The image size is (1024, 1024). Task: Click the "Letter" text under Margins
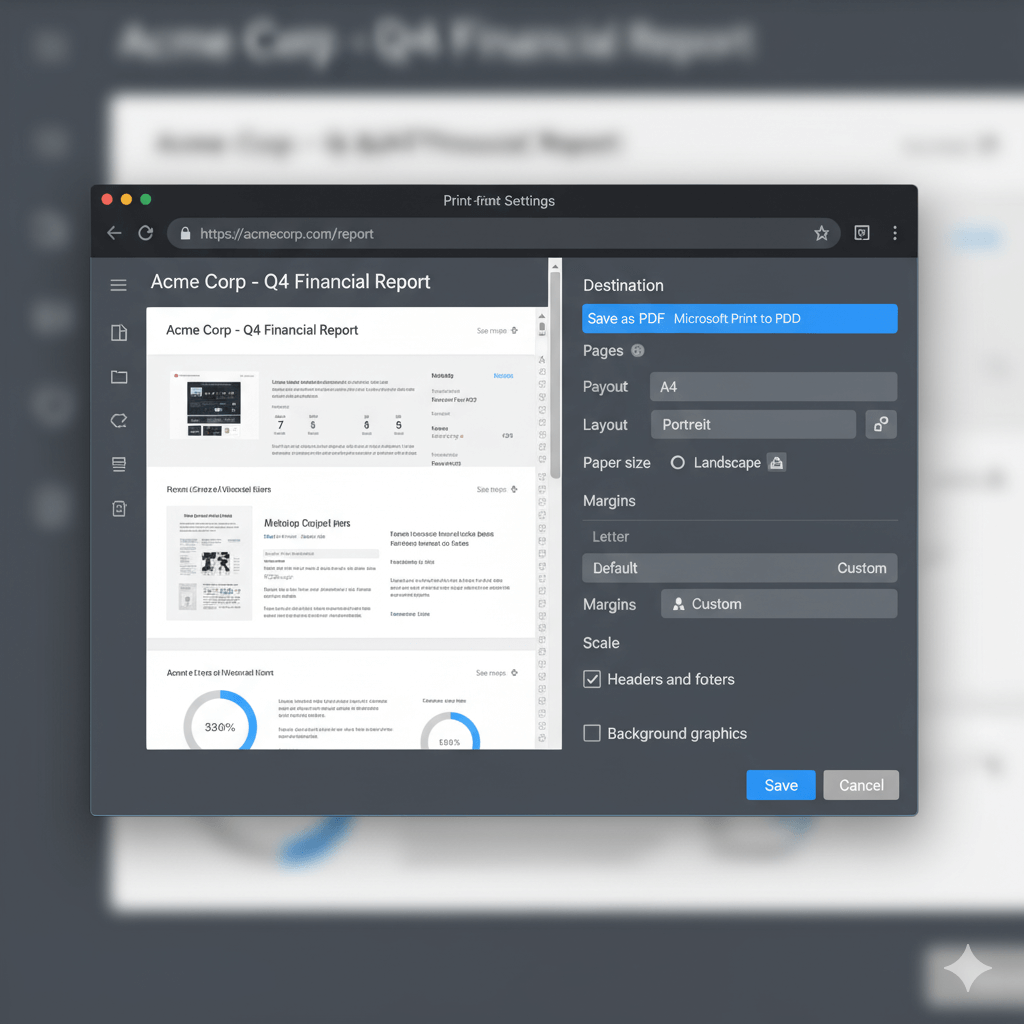(x=611, y=537)
